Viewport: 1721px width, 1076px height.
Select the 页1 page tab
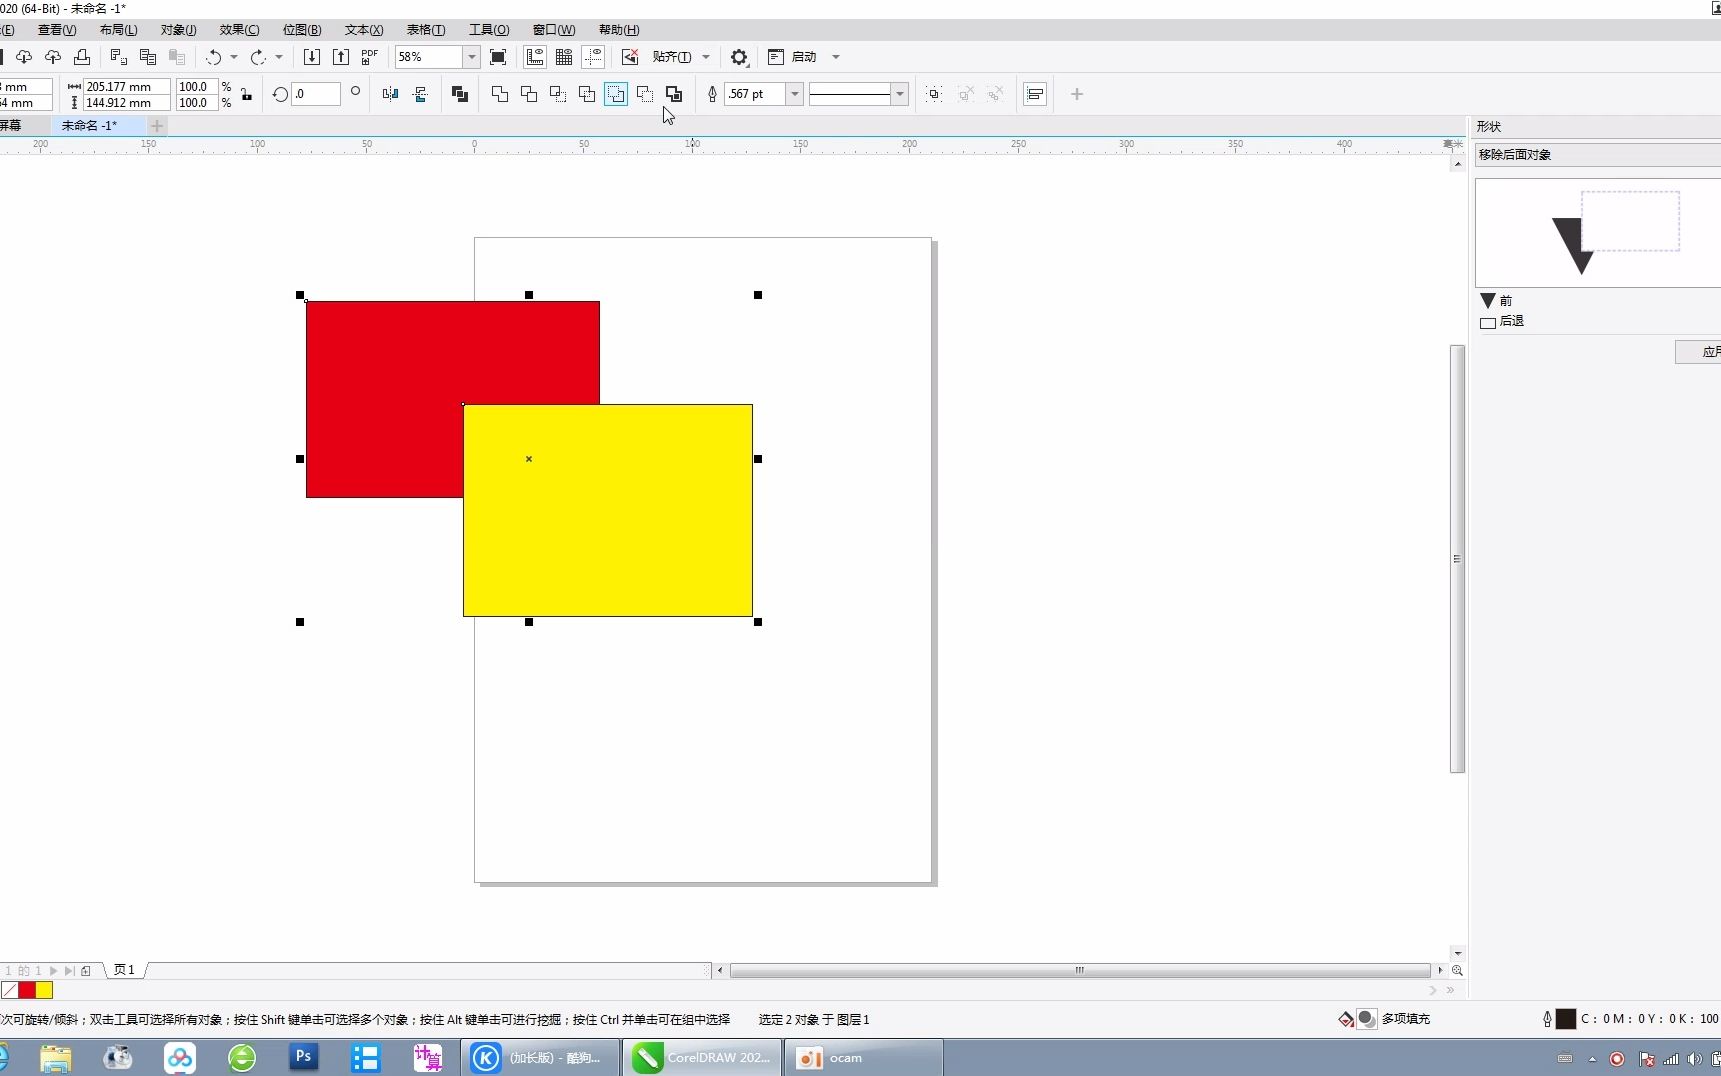124,970
